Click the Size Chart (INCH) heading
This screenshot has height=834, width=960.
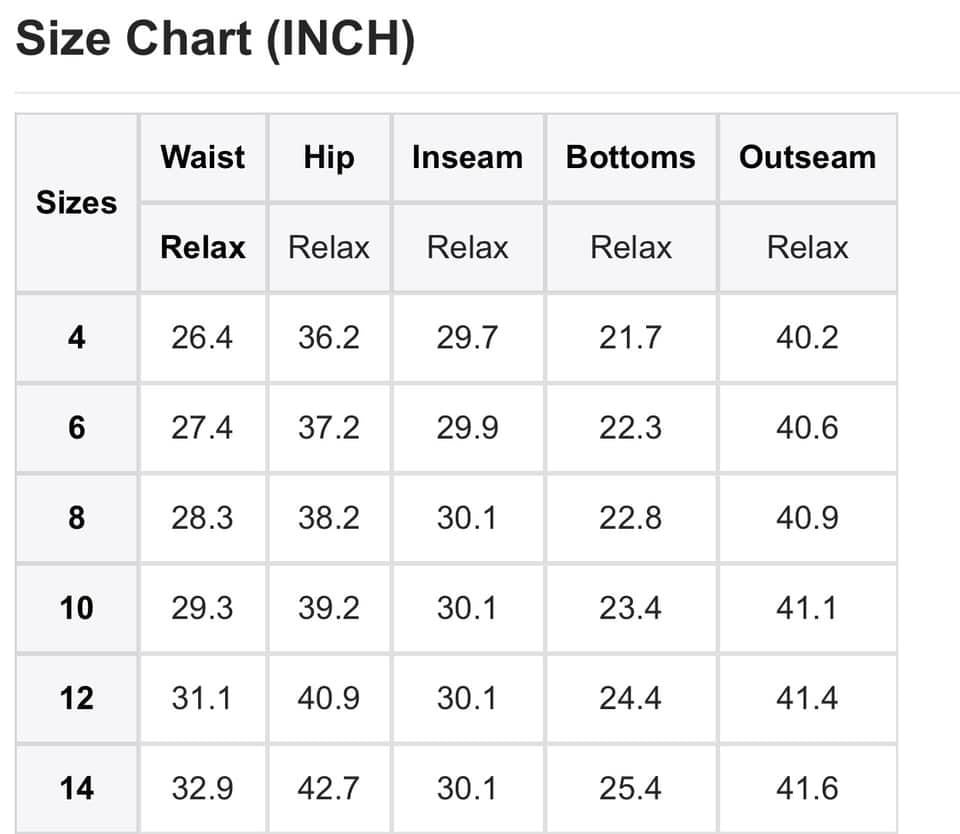pos(216,39)
